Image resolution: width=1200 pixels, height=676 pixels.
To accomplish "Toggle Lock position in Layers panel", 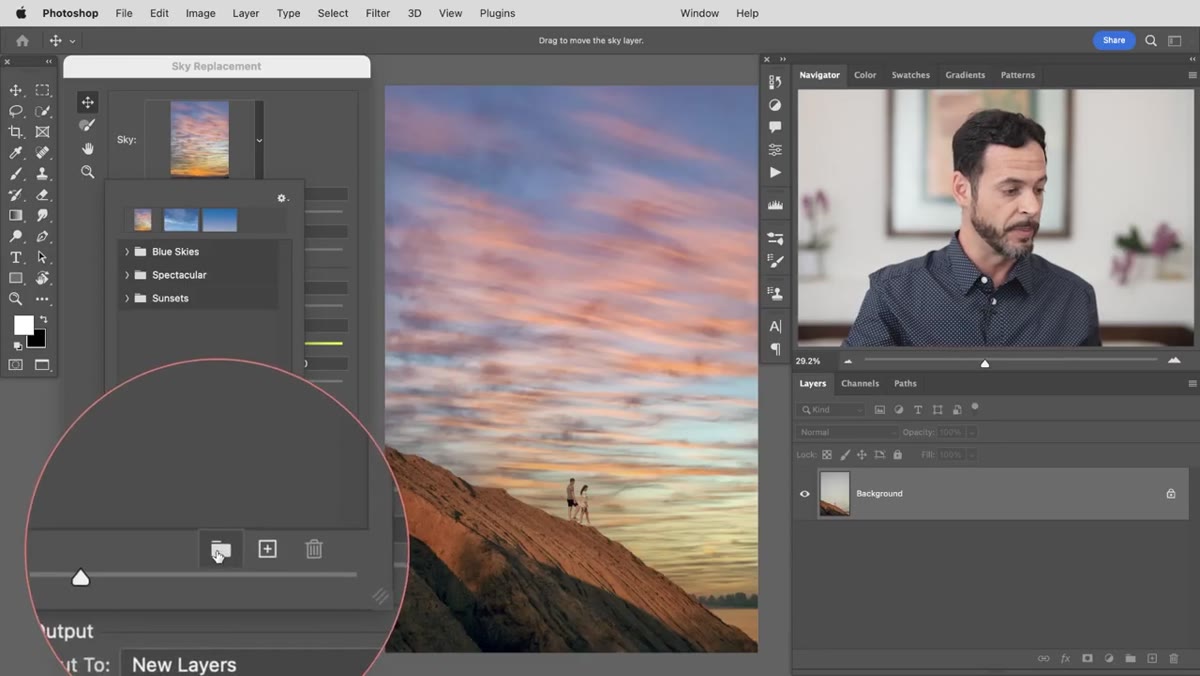I will [862, 455].
